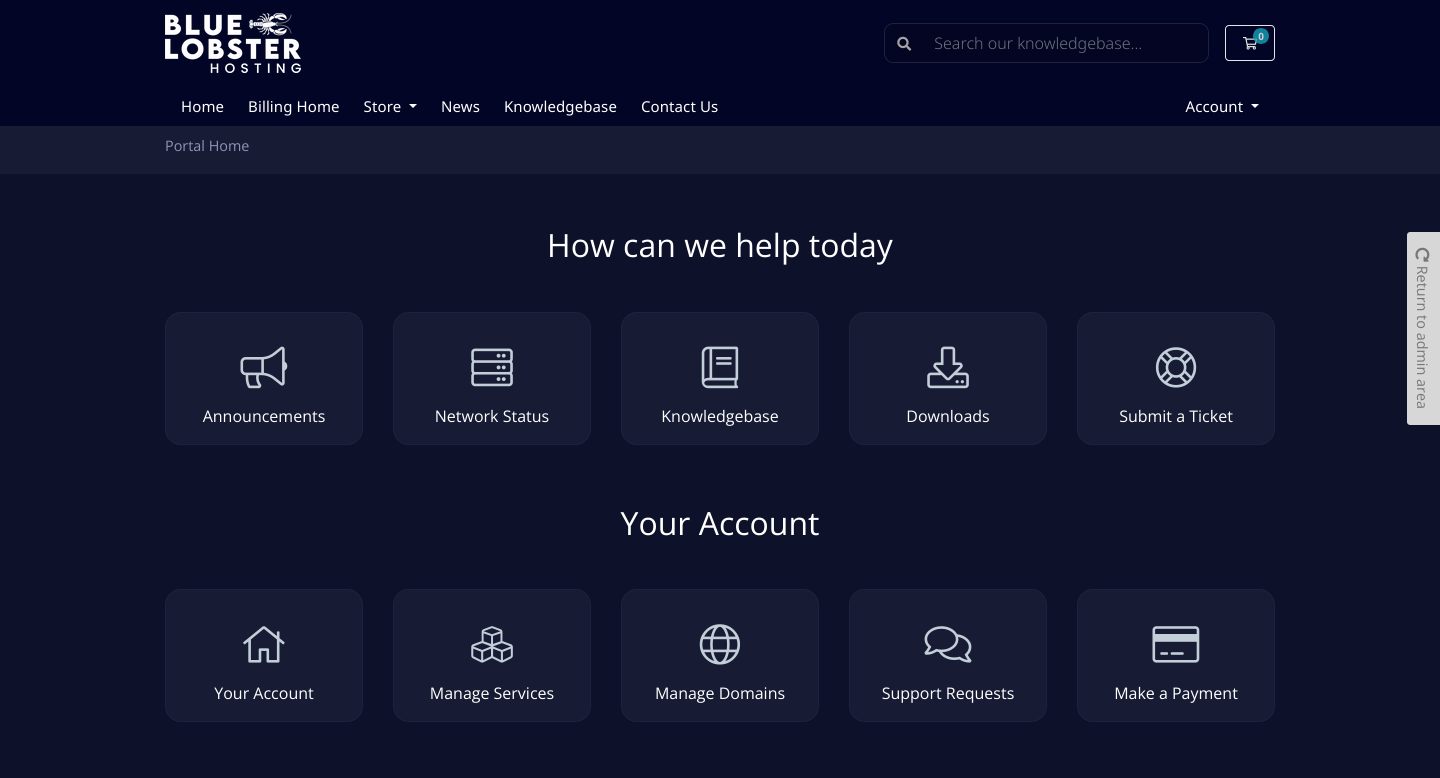The image size is (1440, 778).
Task: Click the Portal Home breadcrumb link
Action: [207, 146]
